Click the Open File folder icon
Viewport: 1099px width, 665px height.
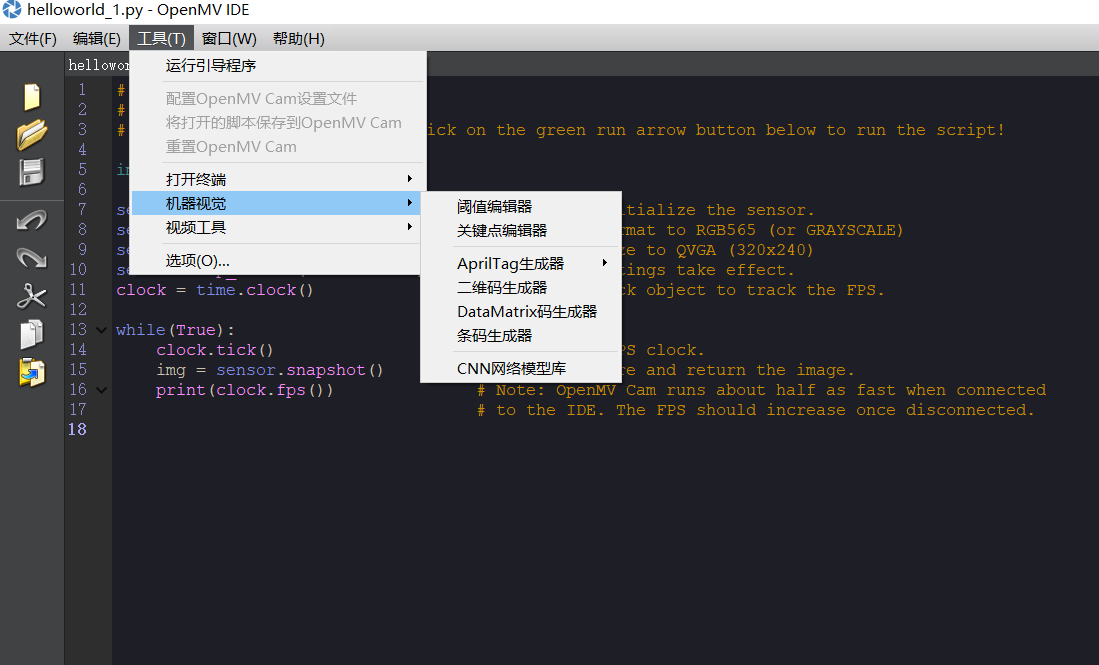click(32, 135)
